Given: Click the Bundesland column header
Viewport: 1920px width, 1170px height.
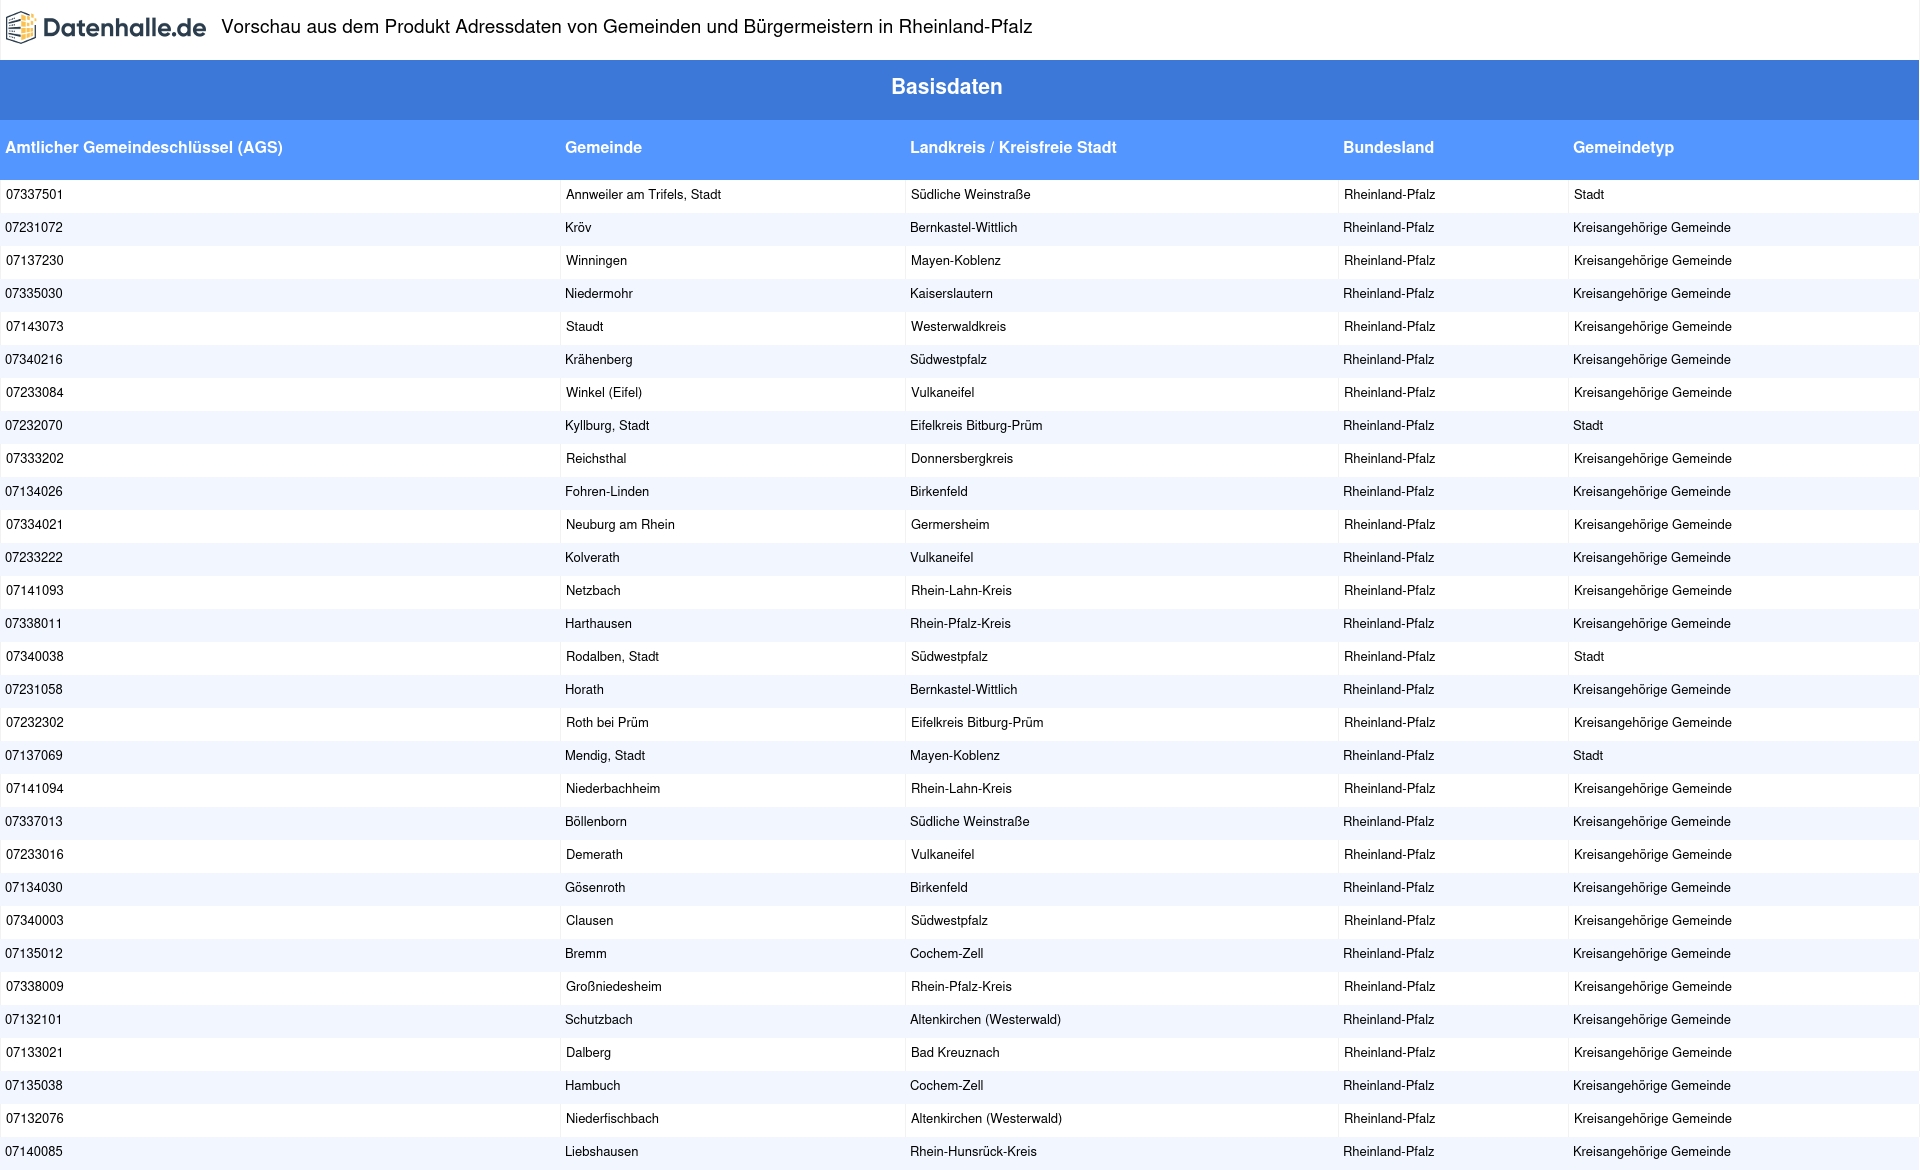Looking at the screenshot, I should [x=1388, y=147].
